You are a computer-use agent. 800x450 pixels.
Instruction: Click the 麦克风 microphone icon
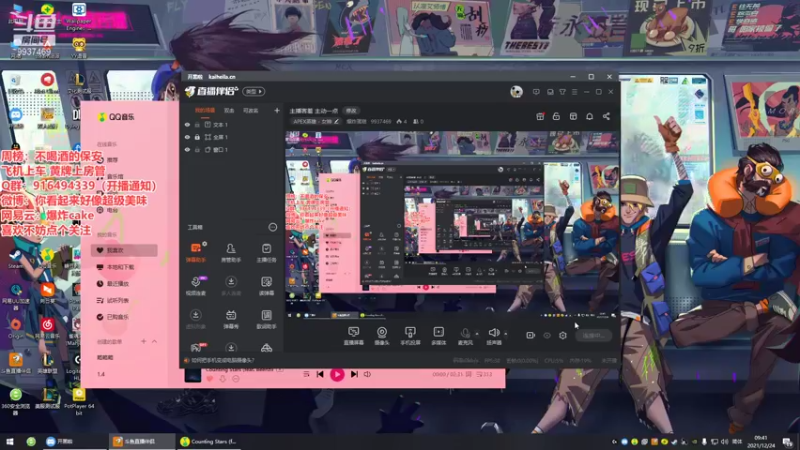pos(465,333)
